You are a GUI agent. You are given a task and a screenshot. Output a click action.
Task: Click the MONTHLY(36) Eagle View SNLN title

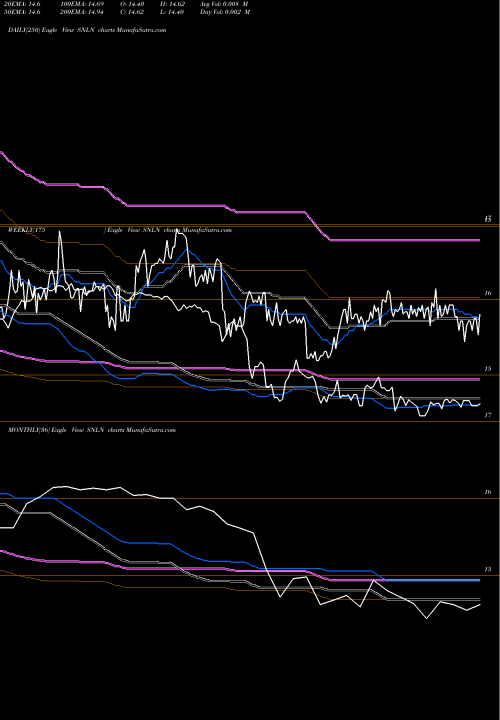pos(92,430)
